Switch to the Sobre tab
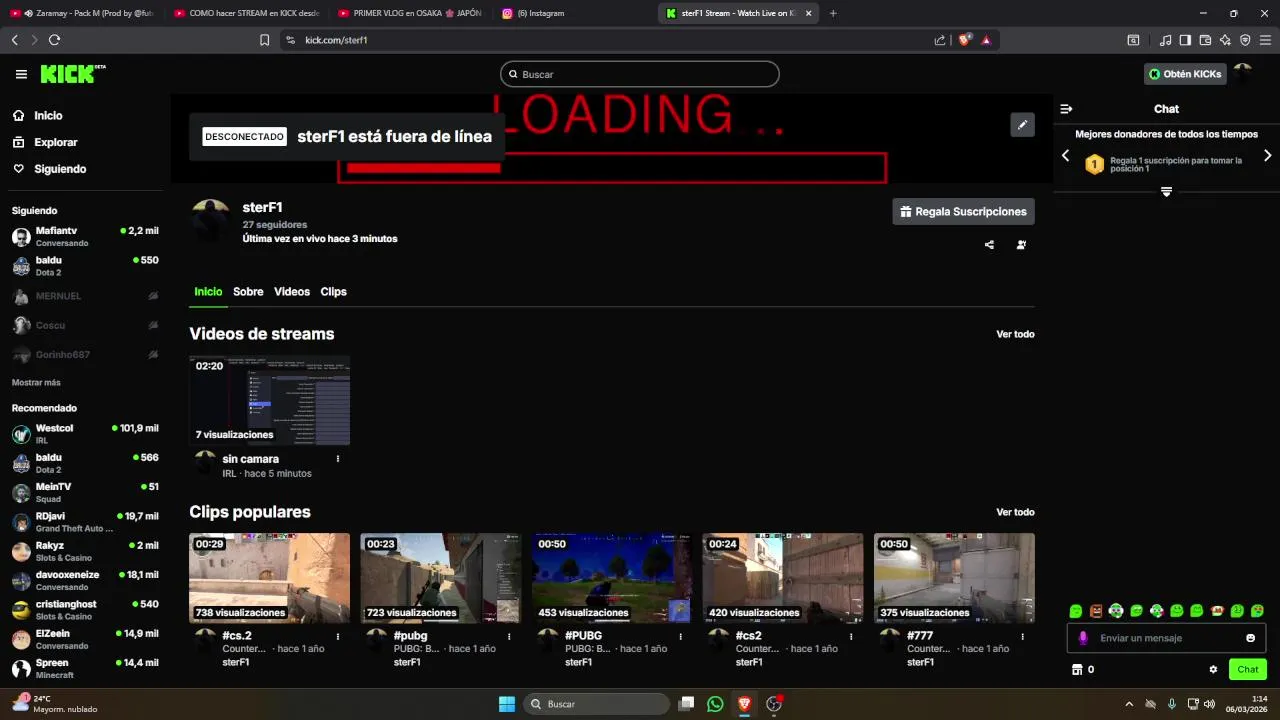The height and width of the screenshot is (720, 1280). pyautogui.click(x=248, y=292)
